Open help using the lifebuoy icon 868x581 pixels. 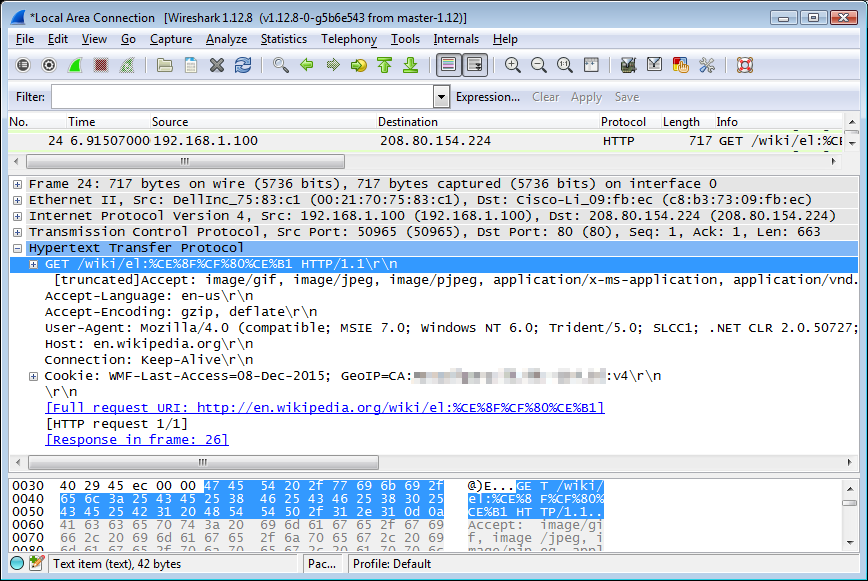[x=745, y=65]
